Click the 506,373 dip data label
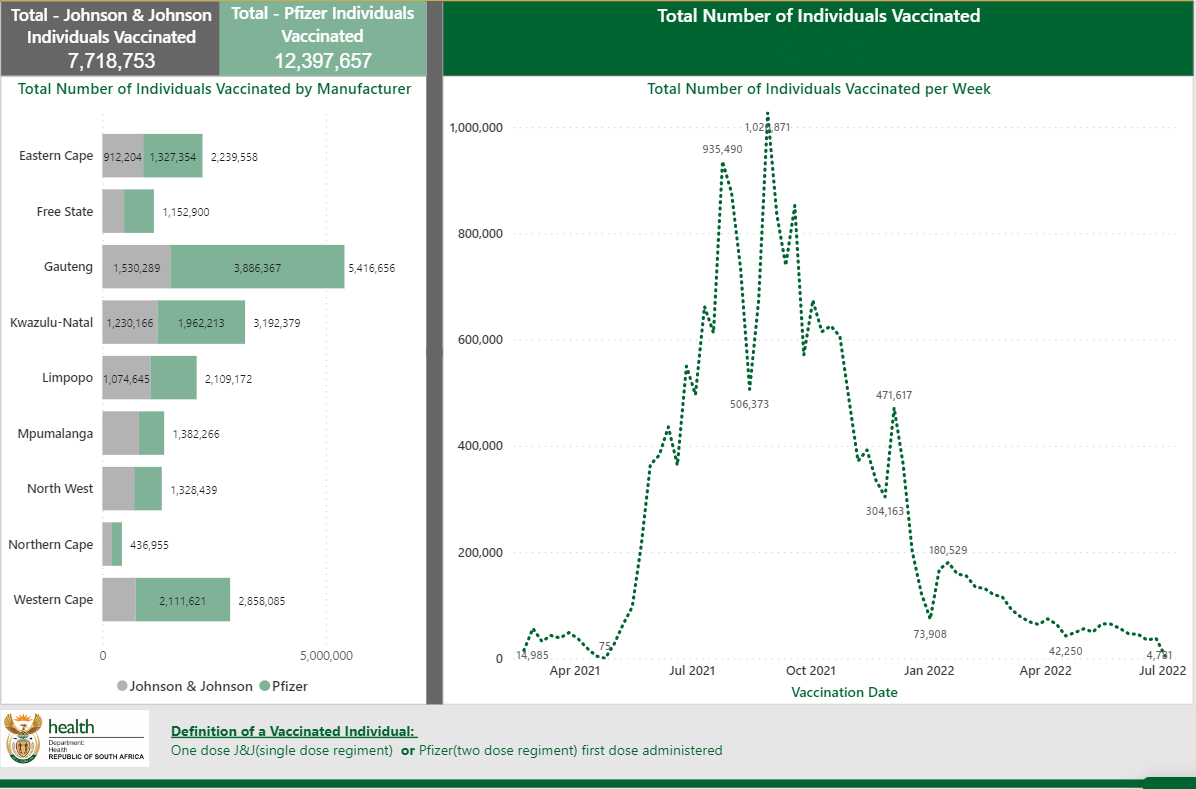The width and height of the screenshot is (1196, 789). click(749, 404)
